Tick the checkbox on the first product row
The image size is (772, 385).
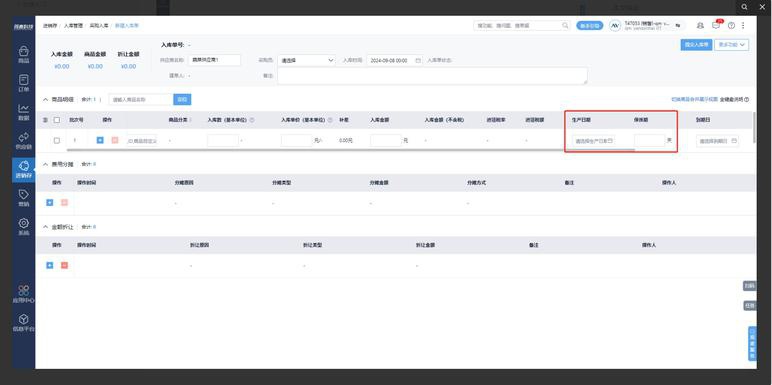coord(57,140)
